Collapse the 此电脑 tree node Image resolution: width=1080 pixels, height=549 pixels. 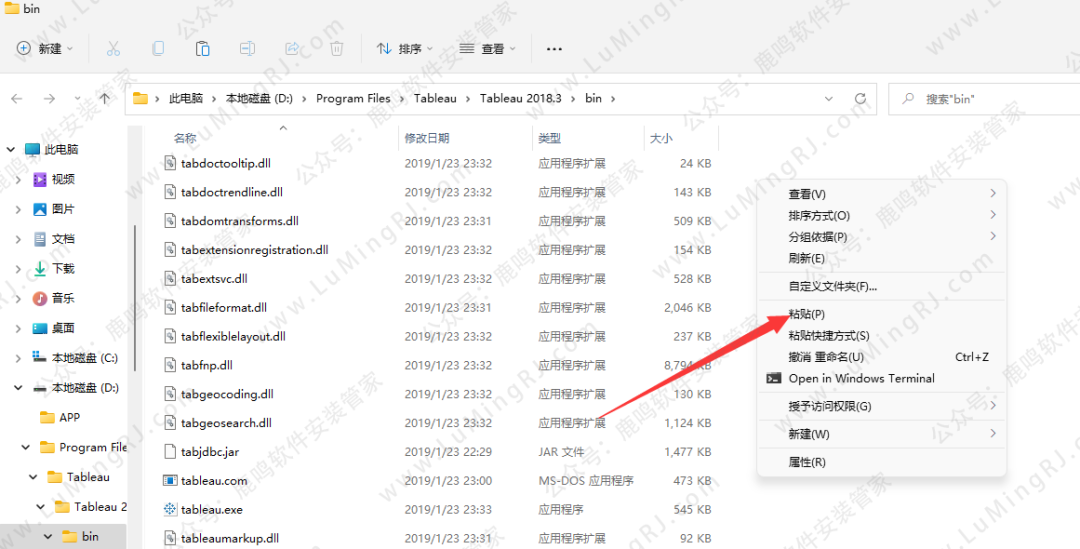(x=11, y=150)
